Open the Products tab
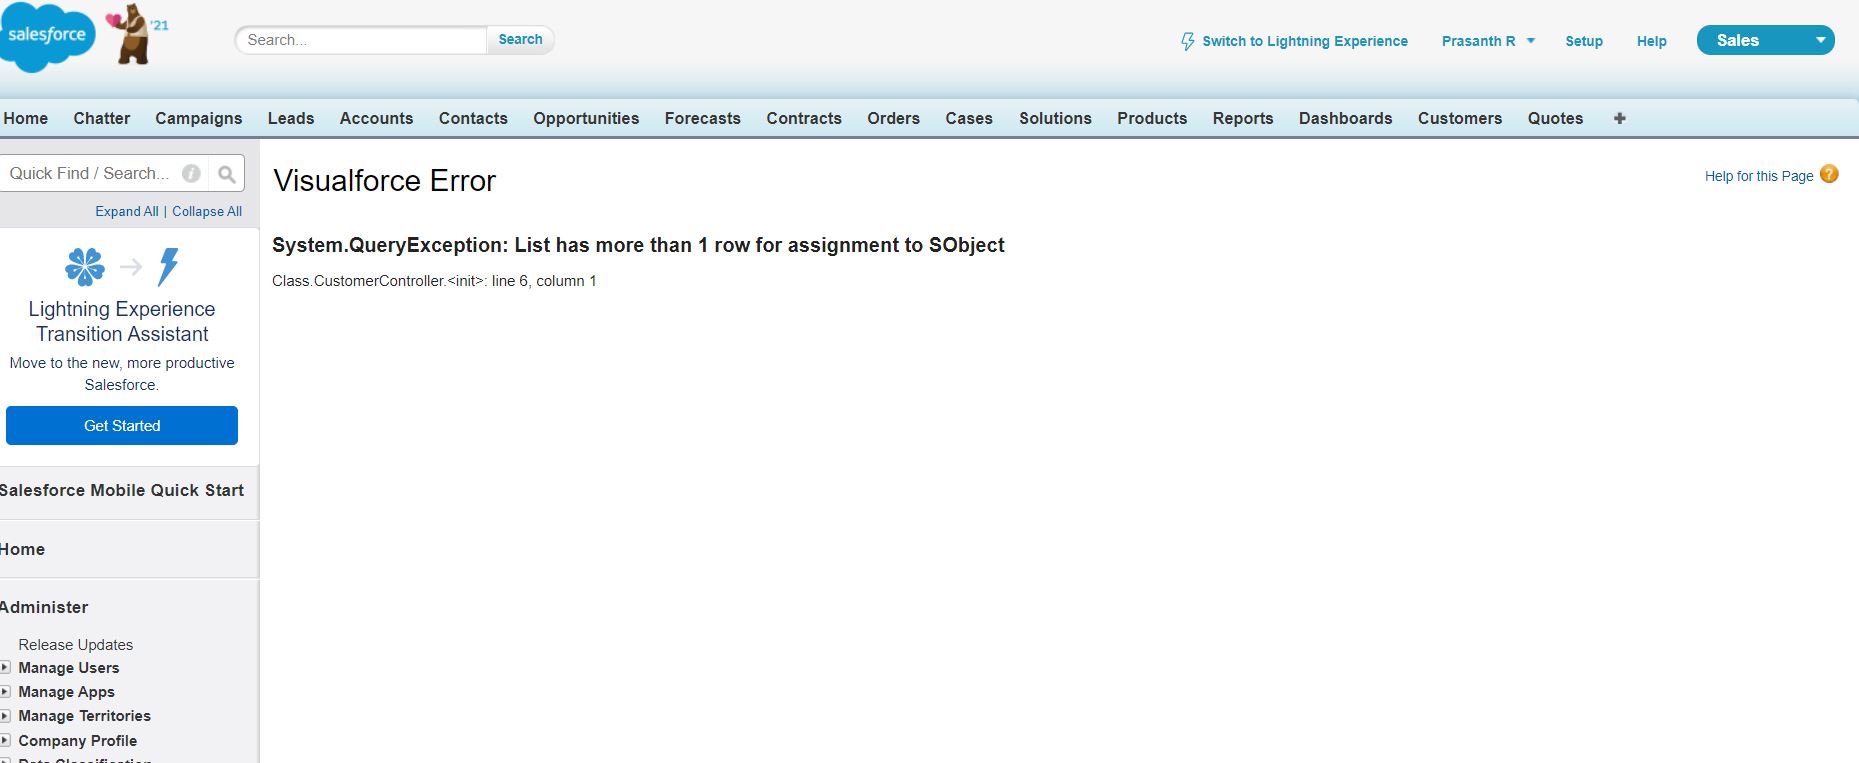 coord(1152,118)
